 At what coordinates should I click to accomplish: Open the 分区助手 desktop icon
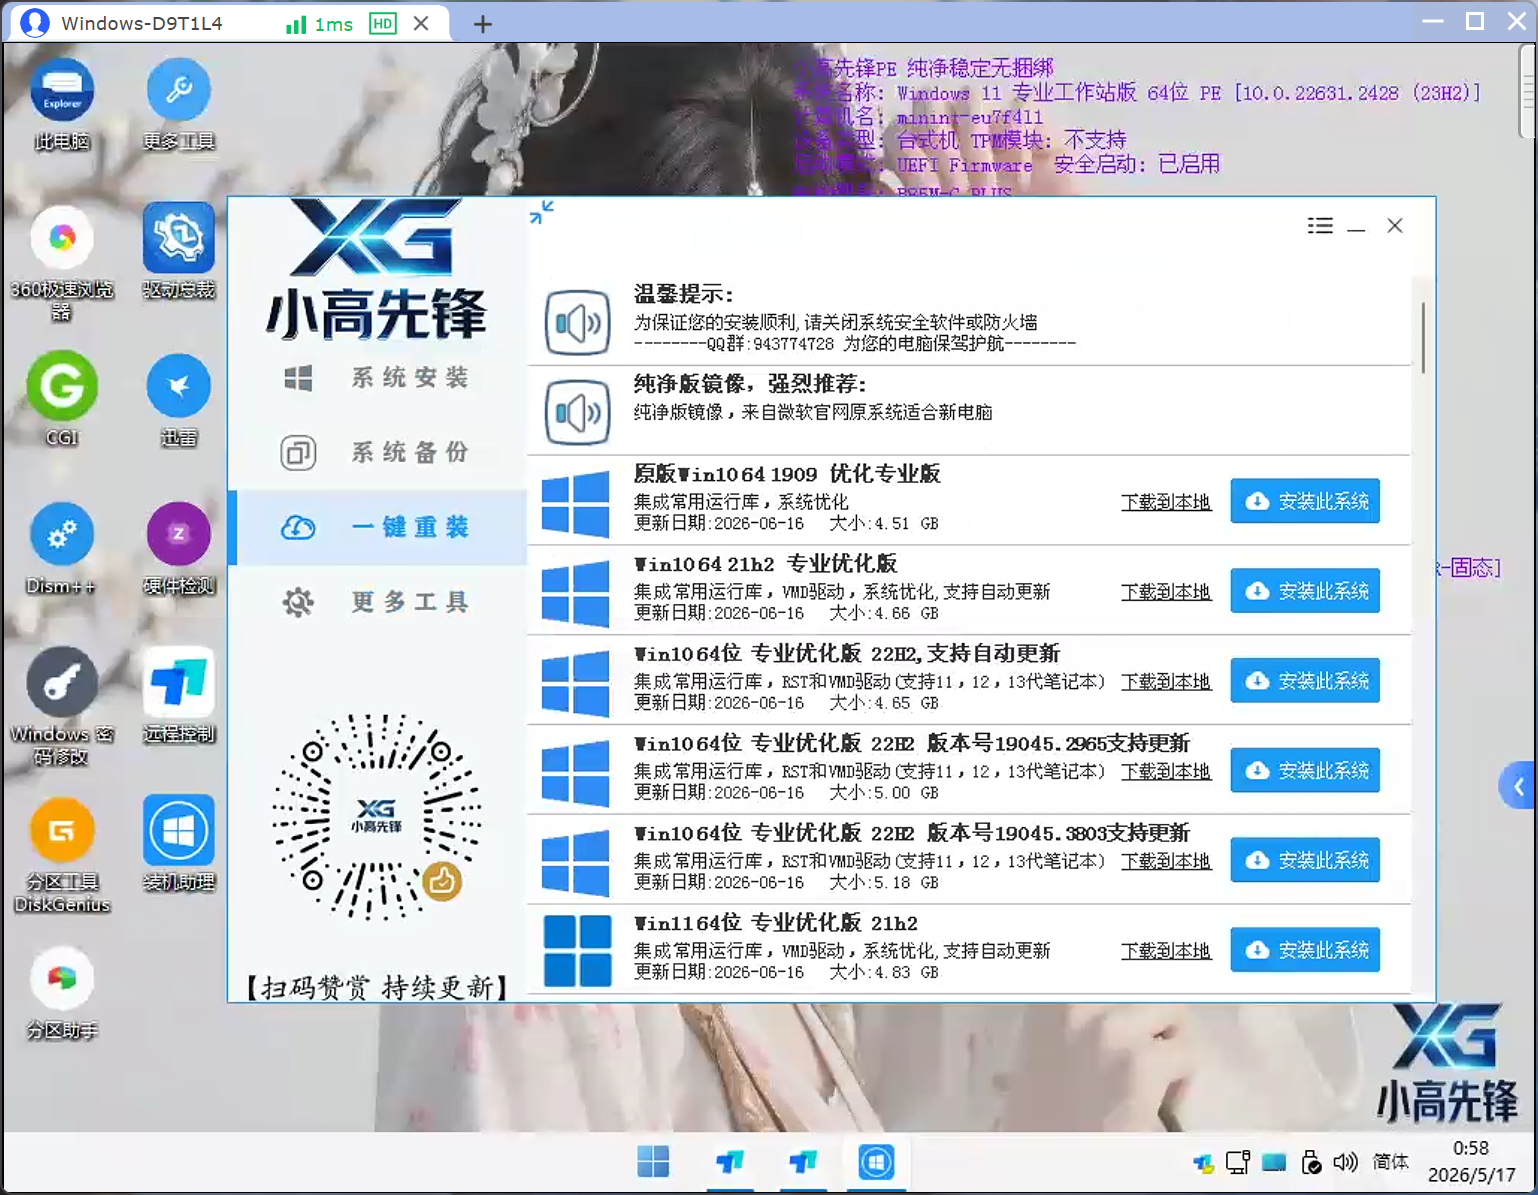point(62,991)
